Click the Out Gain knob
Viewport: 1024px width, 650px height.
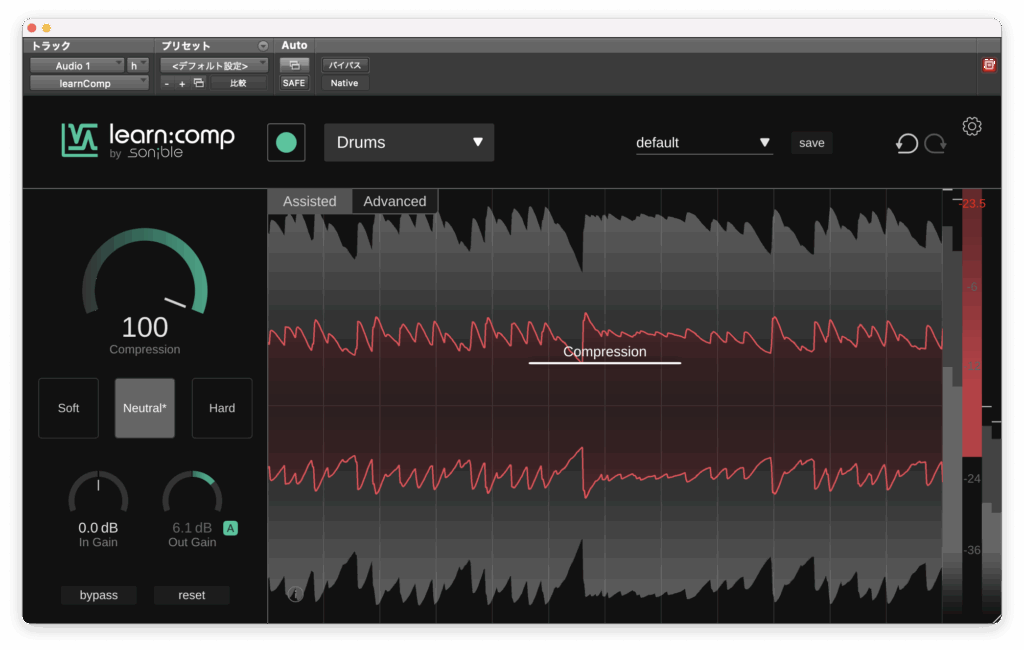tap(192, 493)
